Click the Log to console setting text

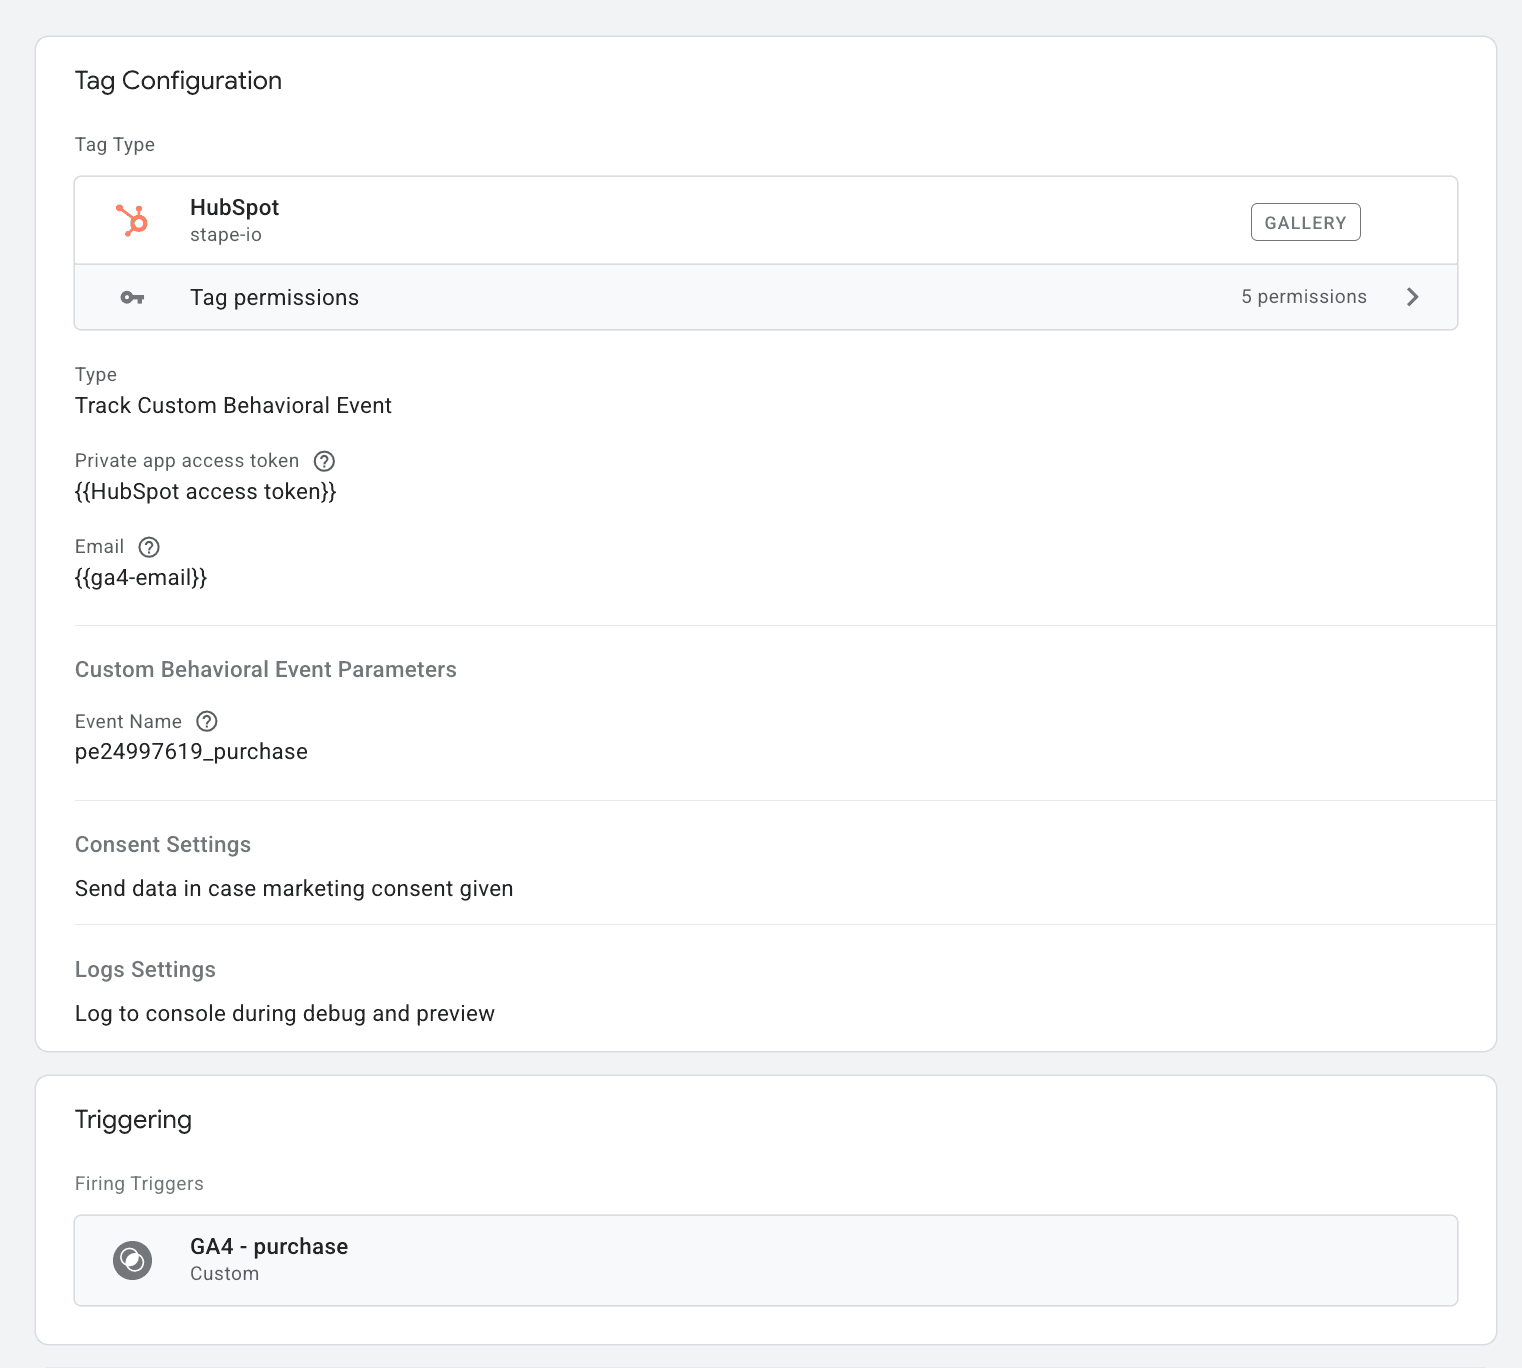pyautogui.click(x=285, y=1014)
